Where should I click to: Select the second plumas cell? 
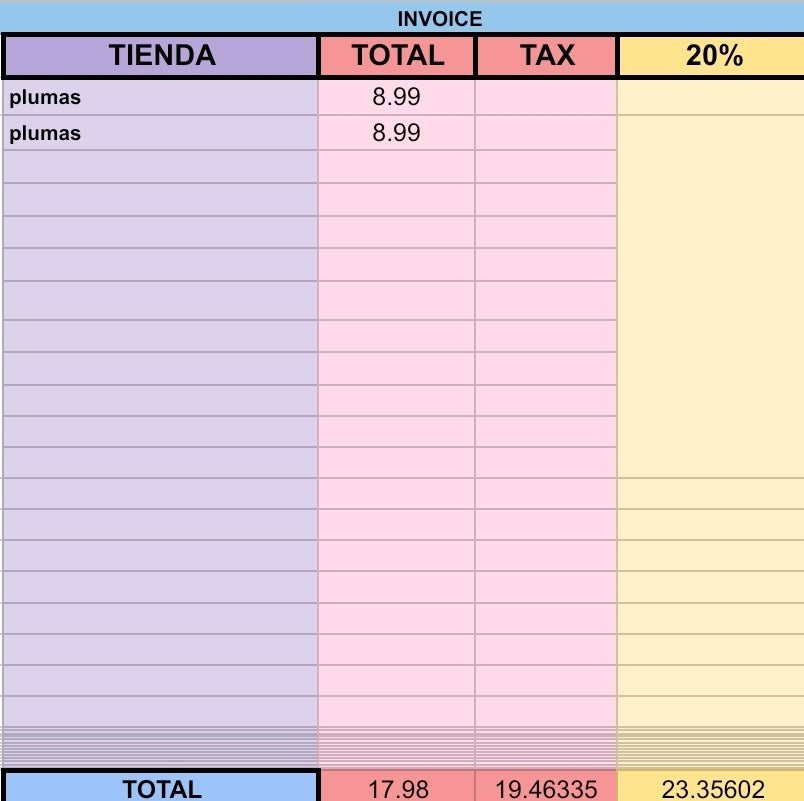tap(160, 133)
